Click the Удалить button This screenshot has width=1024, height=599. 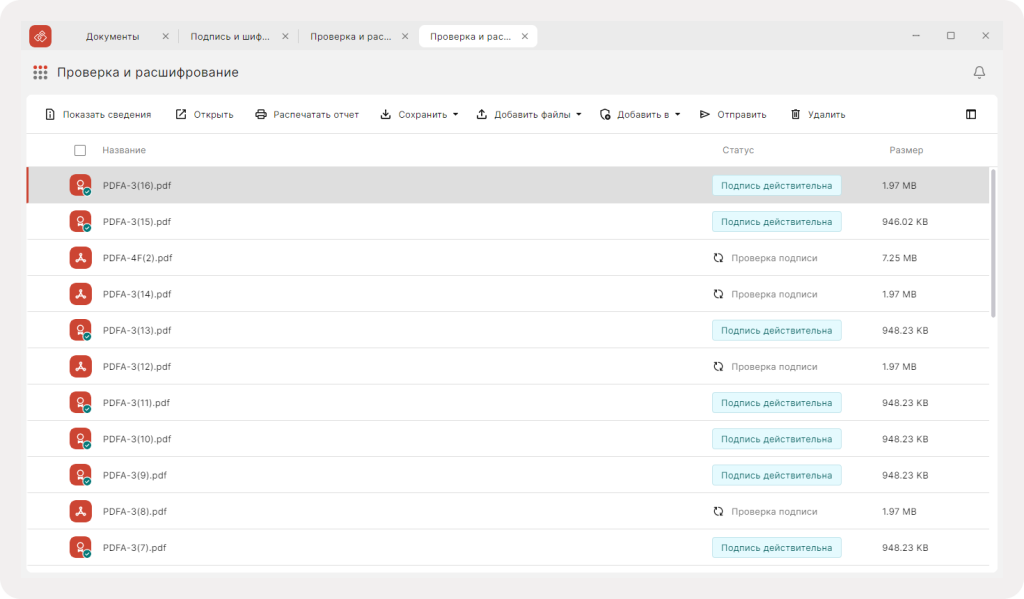click(818, 114)
